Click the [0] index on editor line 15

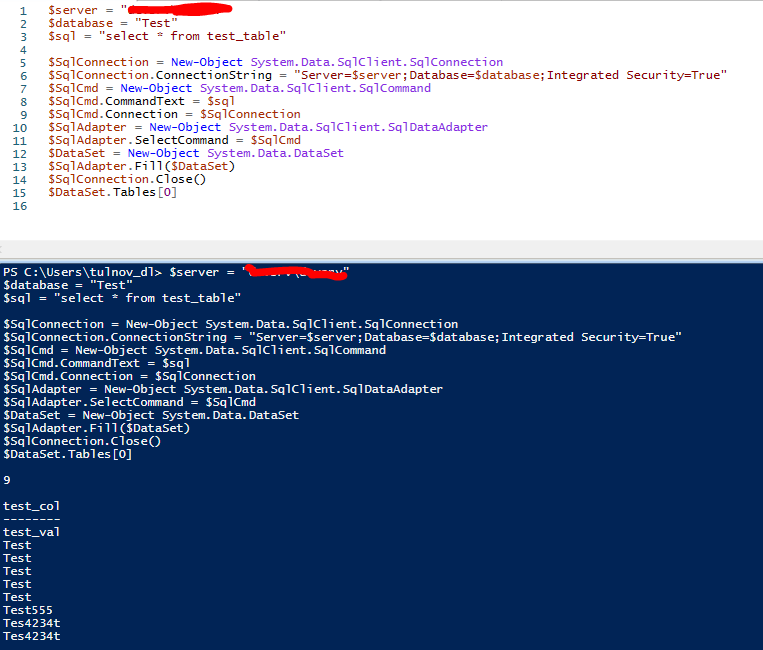(167, 192)
